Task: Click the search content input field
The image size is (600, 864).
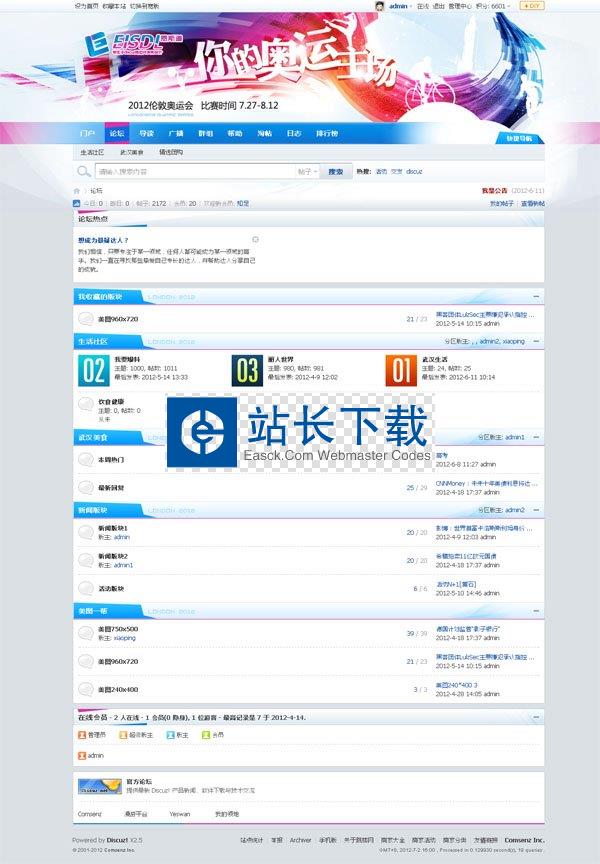Action: click(196, 171)
